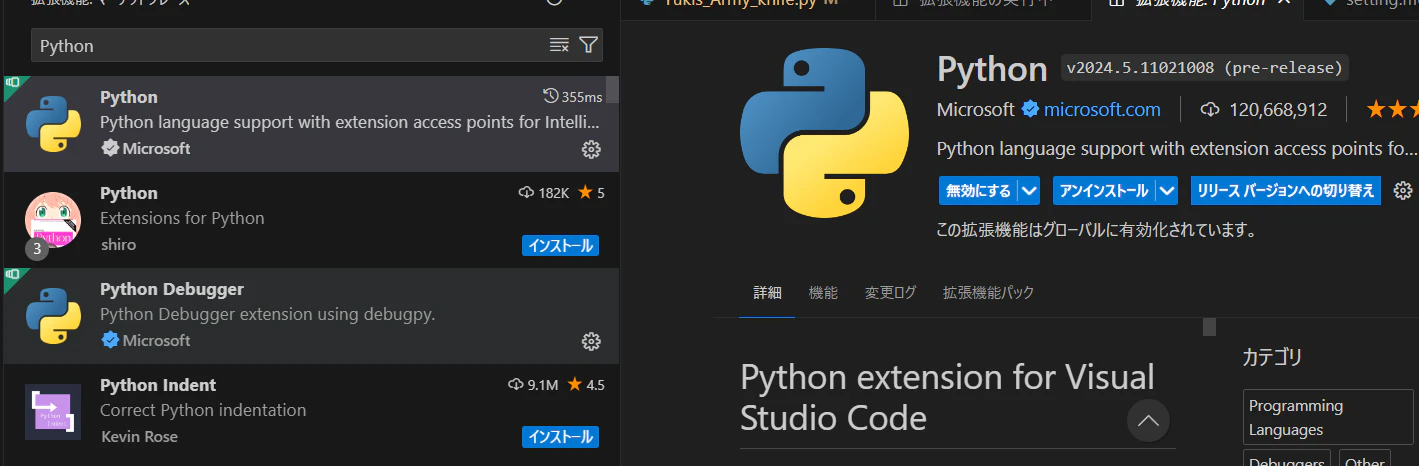
Task: Click the 9.1M download count of Python Indent
Action: tap(534, 385)
